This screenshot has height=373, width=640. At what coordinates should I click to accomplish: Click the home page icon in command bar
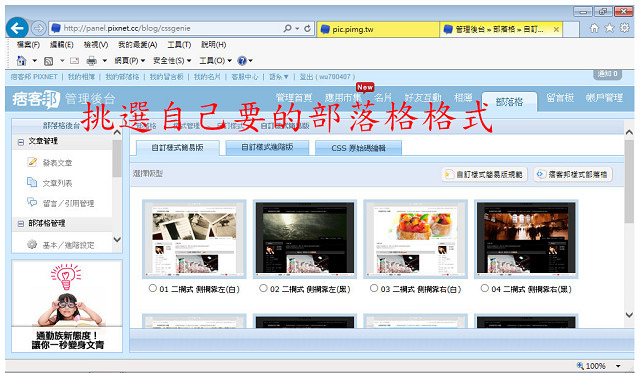(x=21, y=61)
